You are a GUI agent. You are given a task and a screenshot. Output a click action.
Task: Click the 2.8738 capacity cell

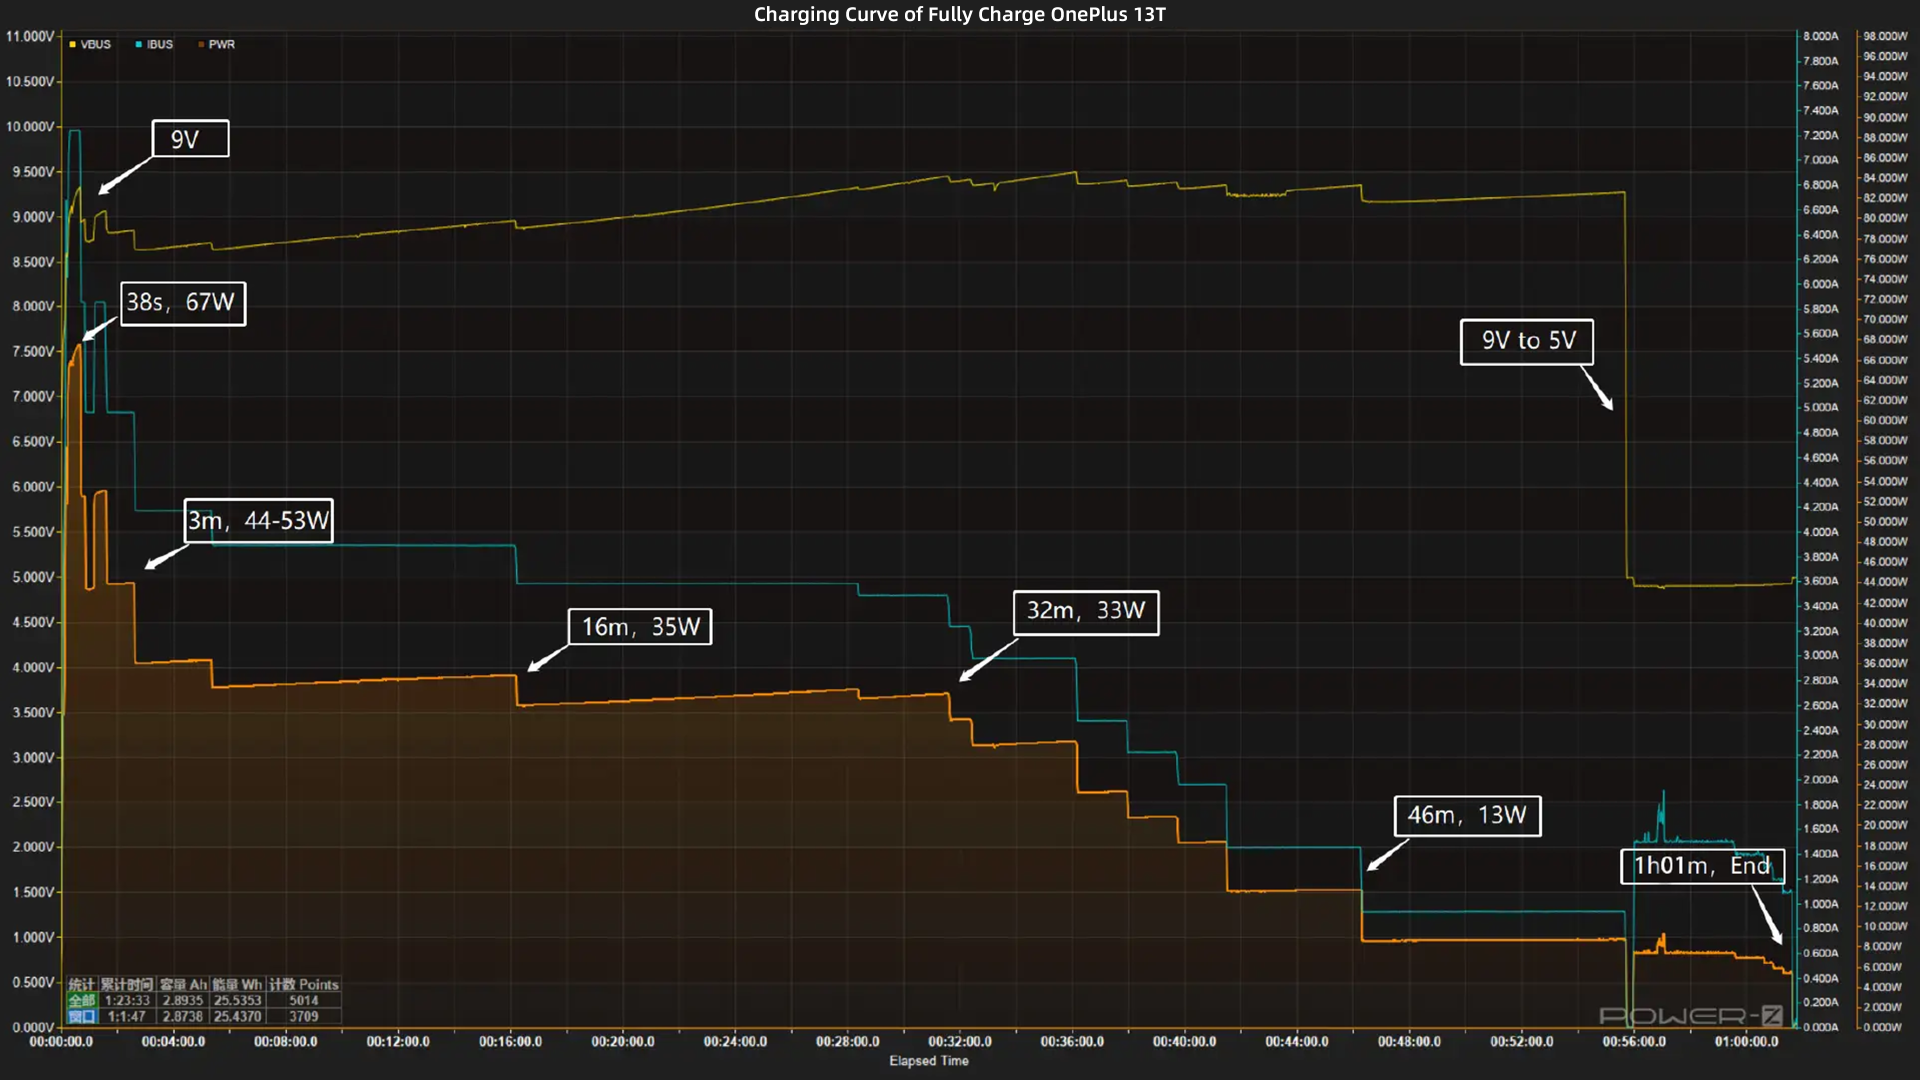coord(183,1016)
